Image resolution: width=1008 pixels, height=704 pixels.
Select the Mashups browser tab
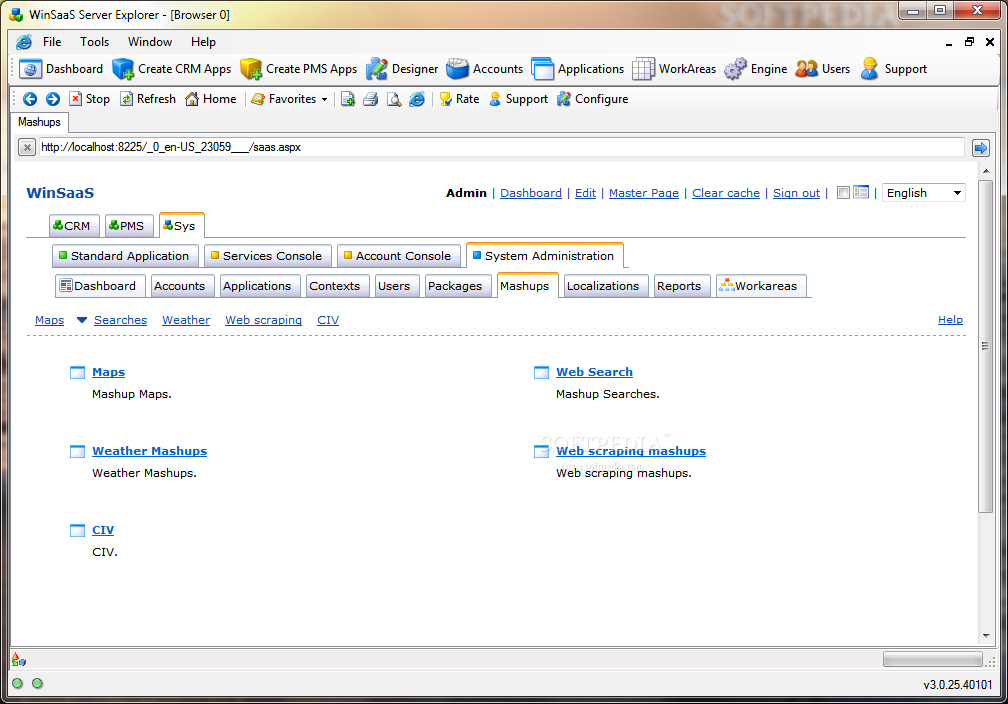click(x=39, y=122)
